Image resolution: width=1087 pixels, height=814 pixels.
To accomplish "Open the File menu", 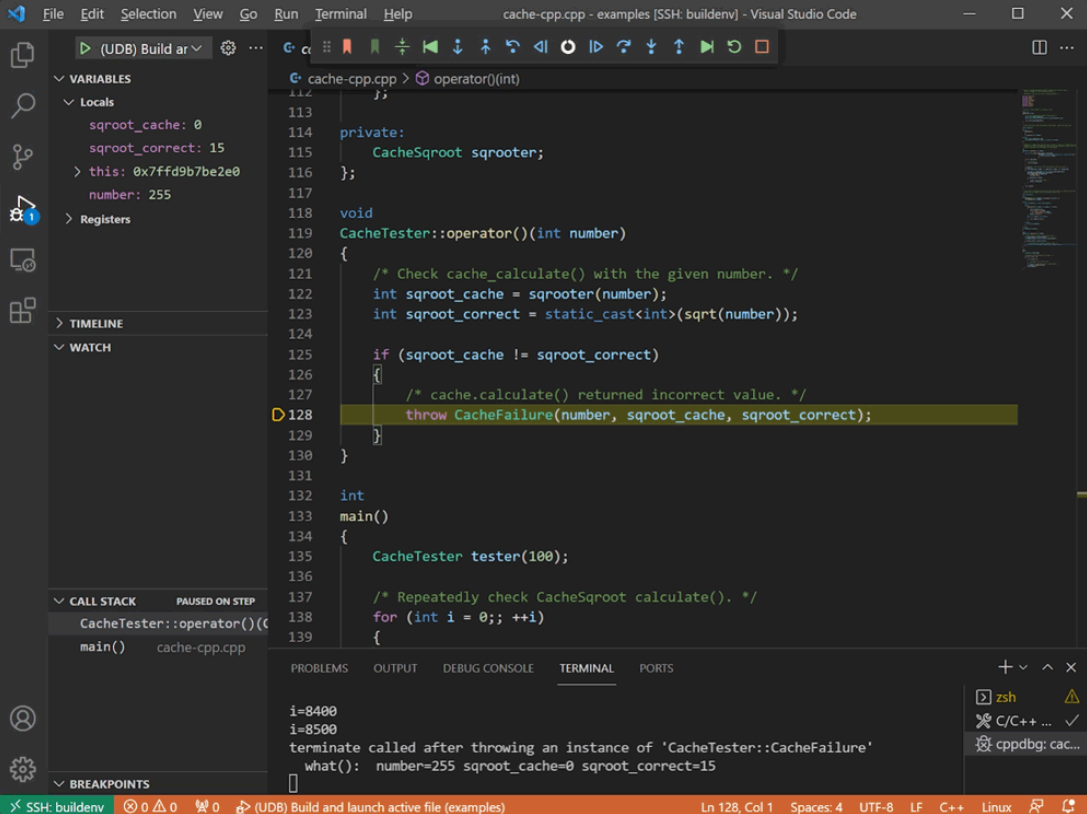I will (53, 14).
